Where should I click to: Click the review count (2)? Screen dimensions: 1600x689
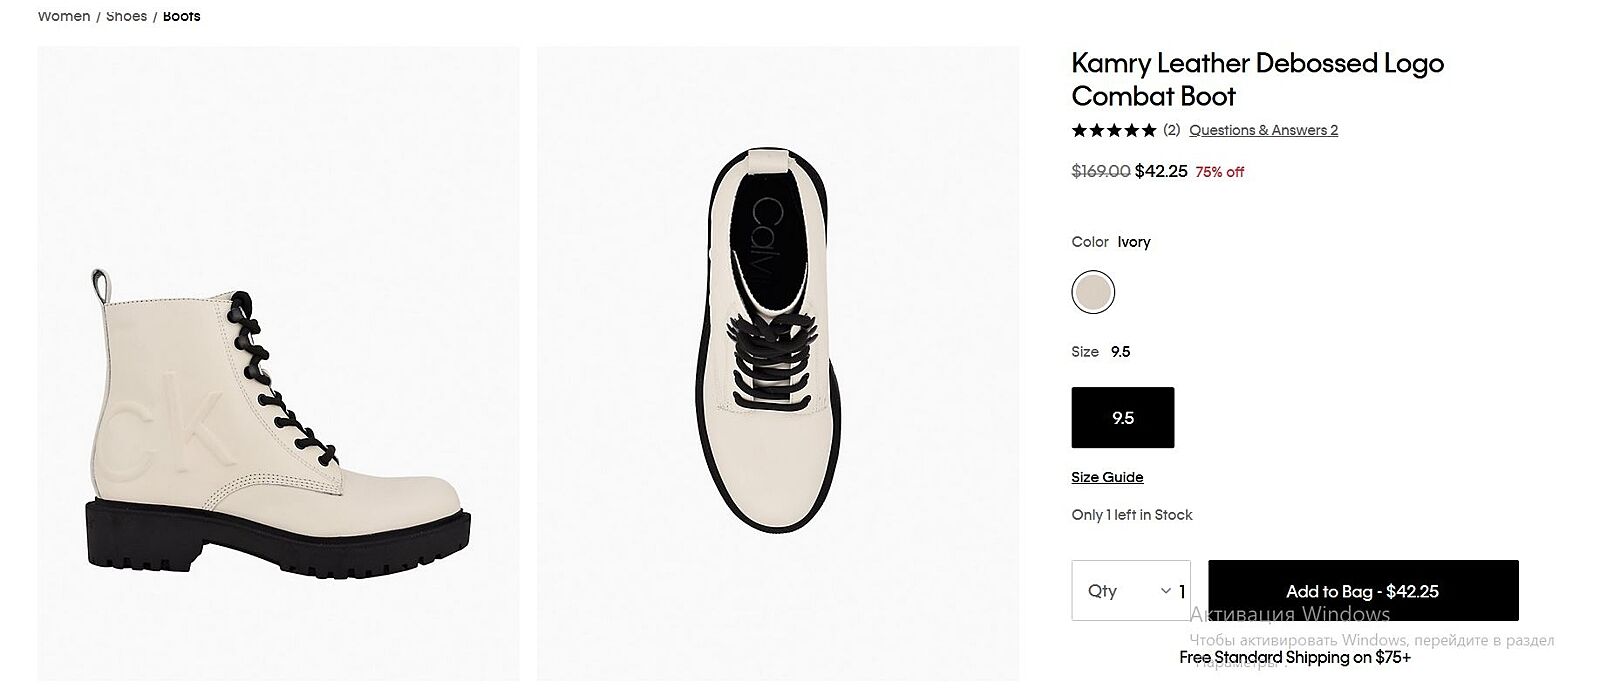pos(1171,130)
